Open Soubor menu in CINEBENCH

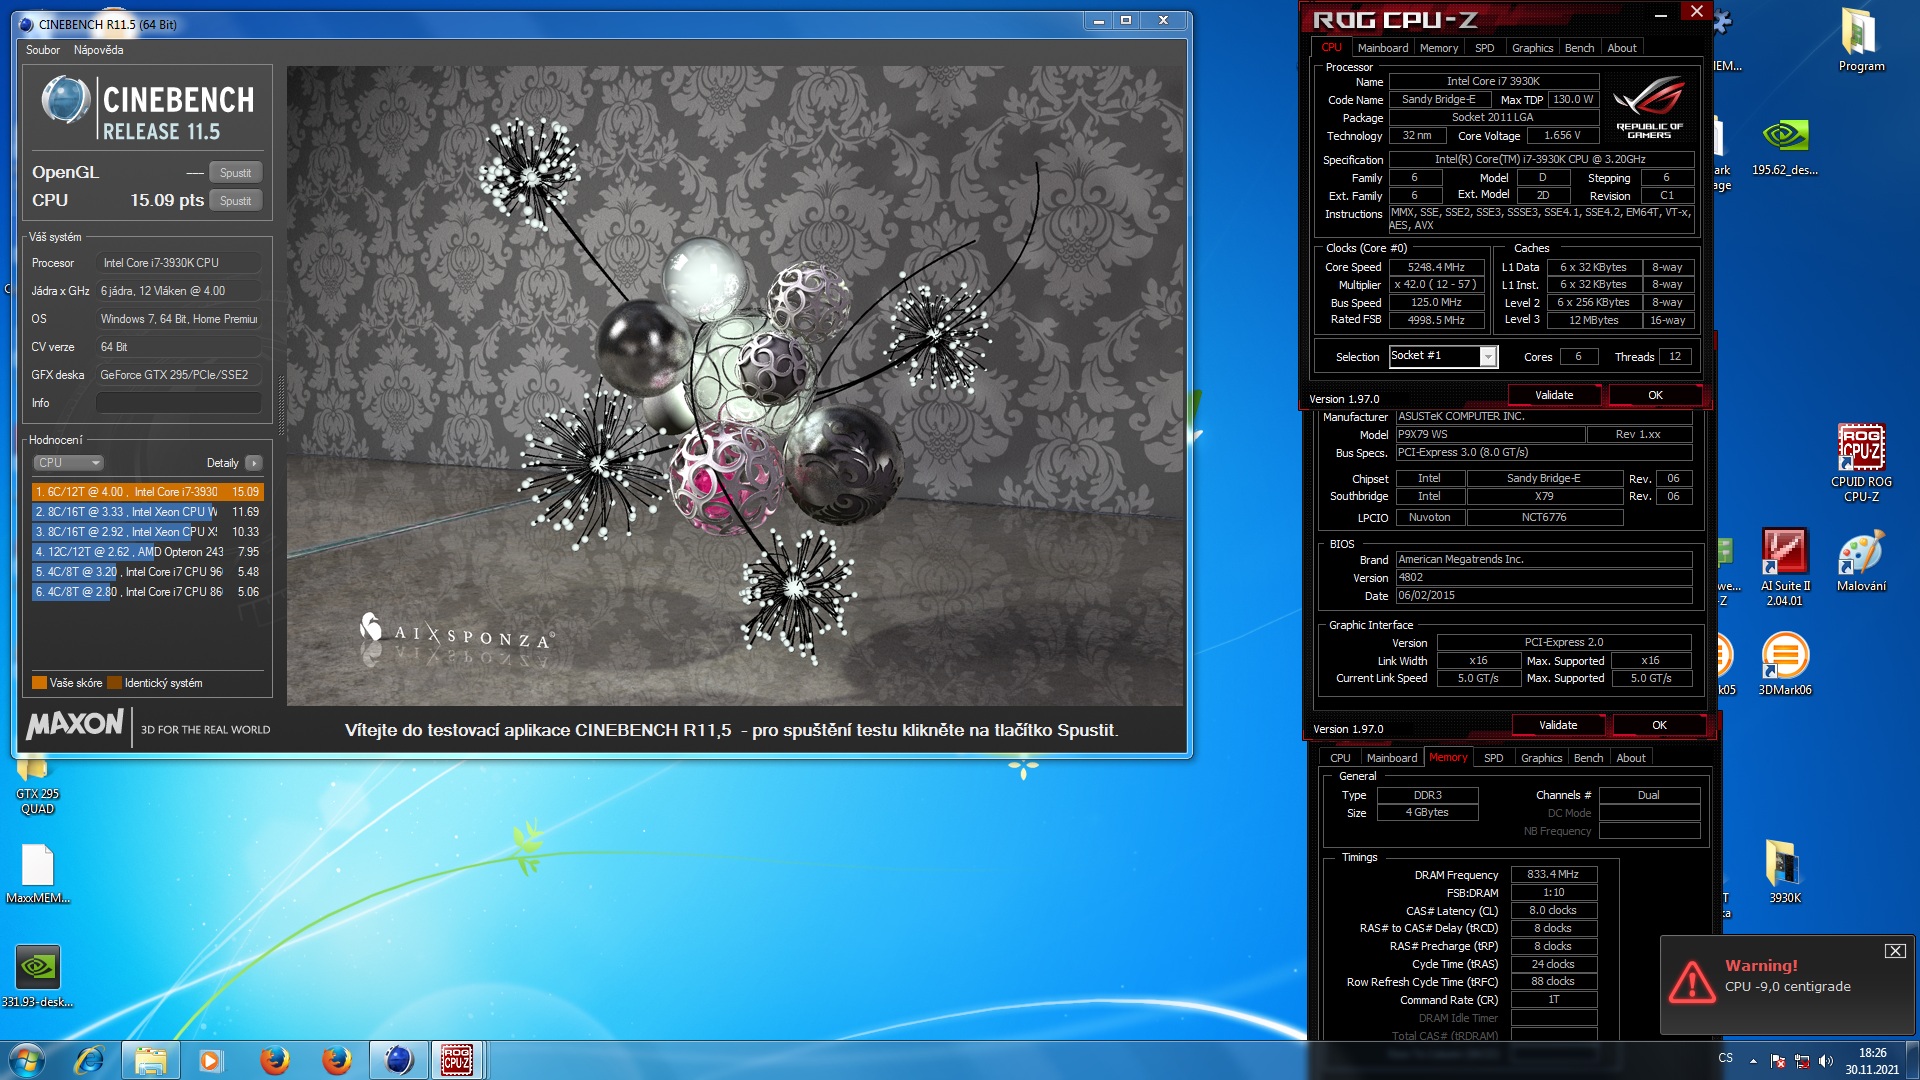click(x=43, y=50)
